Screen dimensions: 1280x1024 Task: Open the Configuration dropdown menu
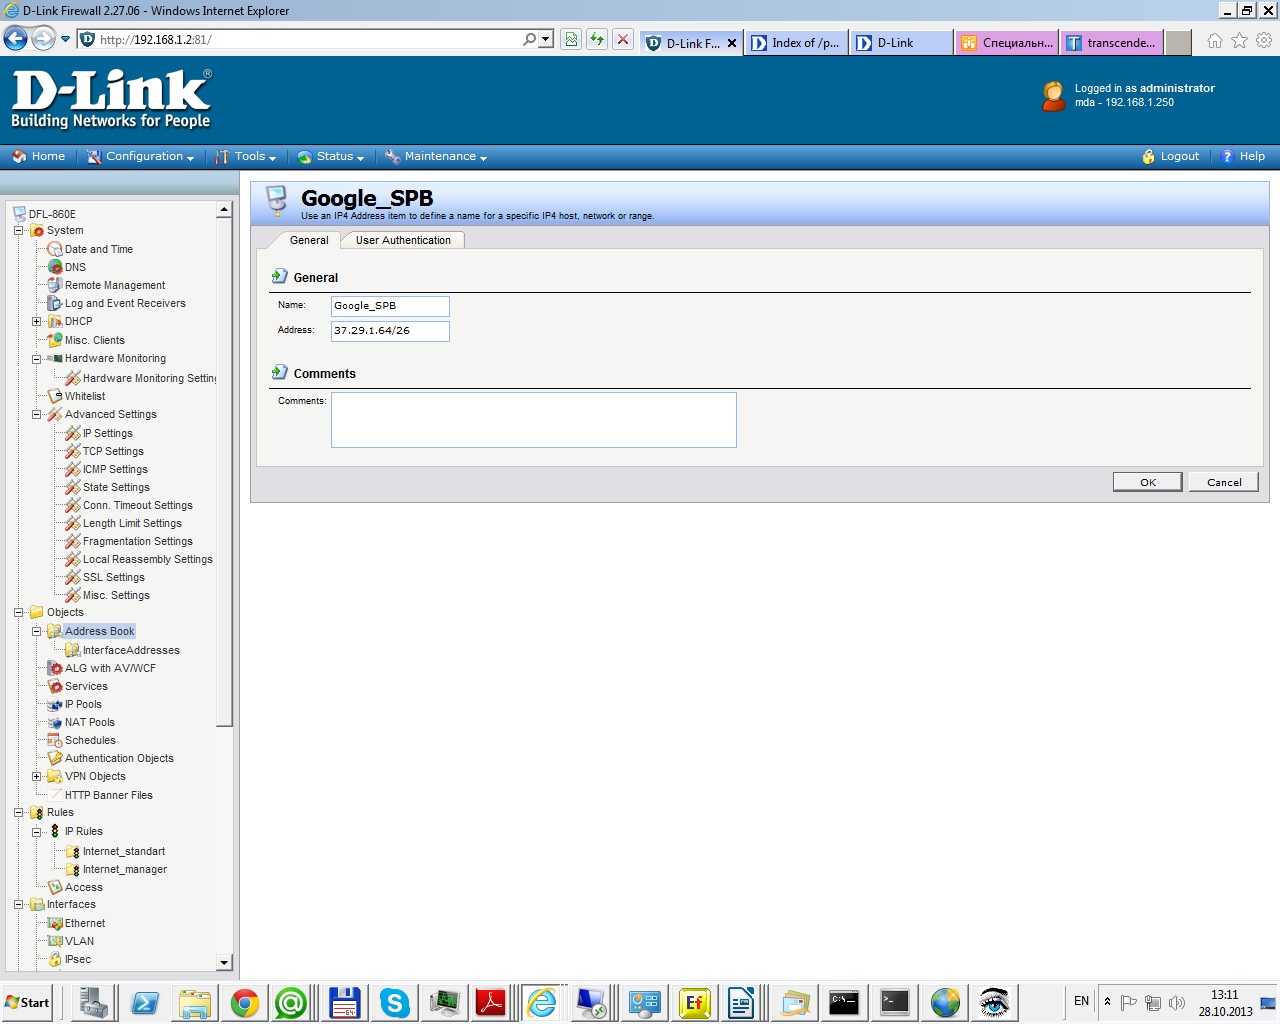[140, 157]
